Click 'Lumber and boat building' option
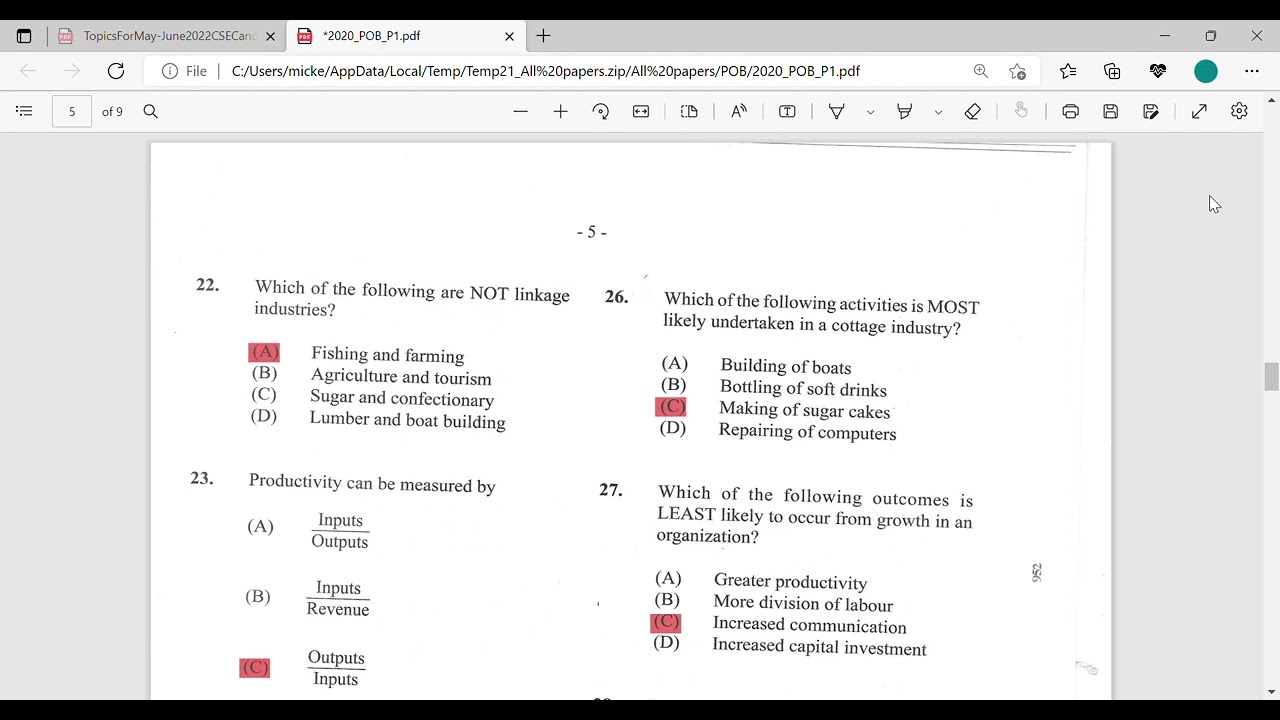 pyautogui.click(x=407, y=420)
